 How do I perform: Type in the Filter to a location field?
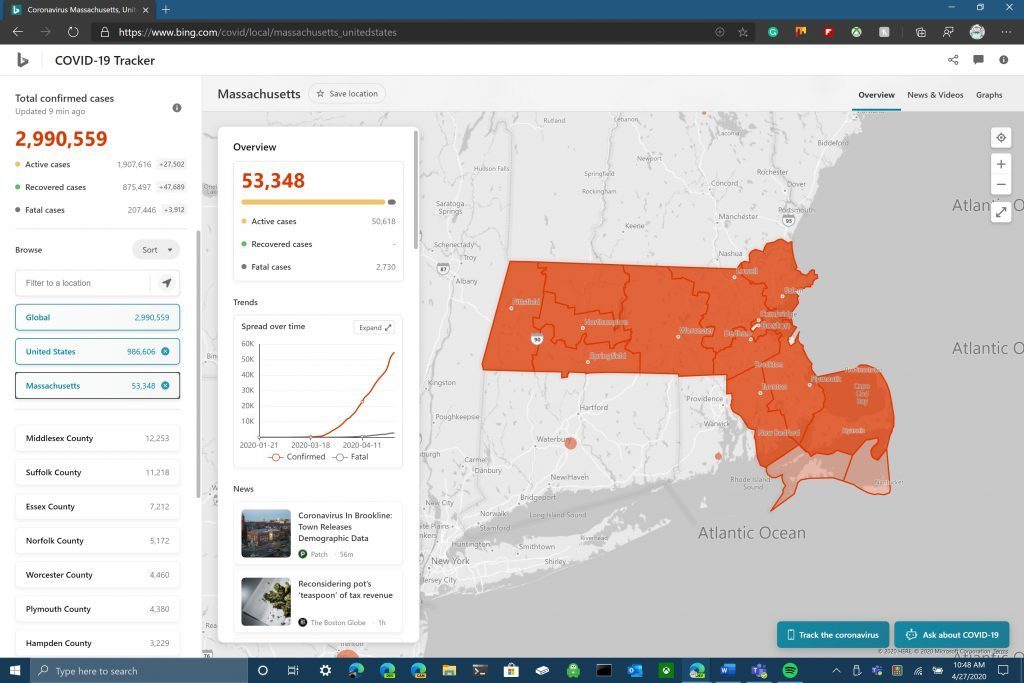click(83, 283)
